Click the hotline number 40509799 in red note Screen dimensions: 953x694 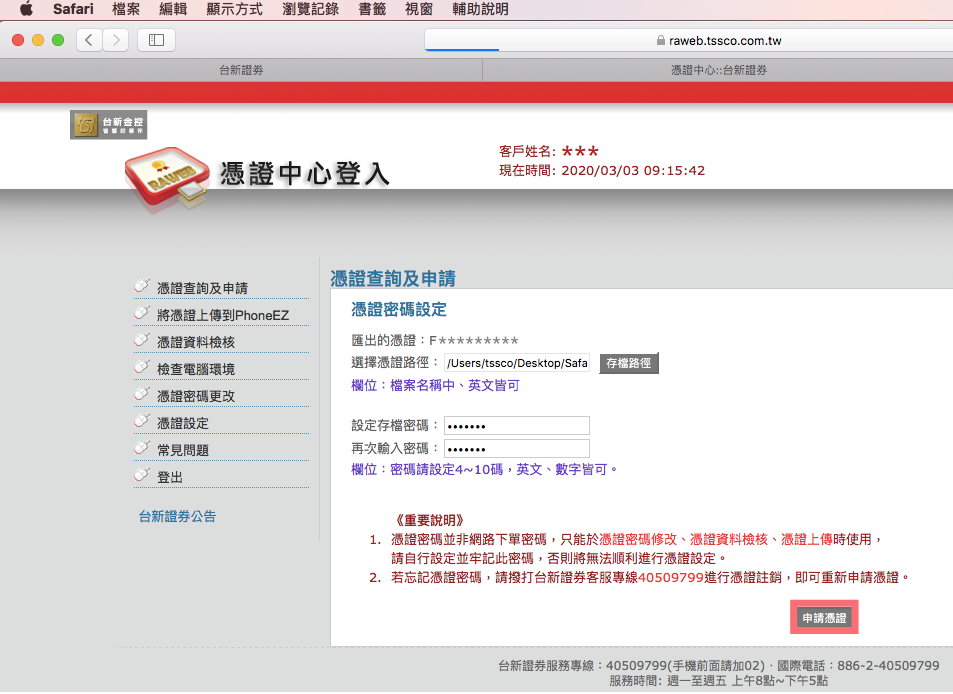point(670,577)
